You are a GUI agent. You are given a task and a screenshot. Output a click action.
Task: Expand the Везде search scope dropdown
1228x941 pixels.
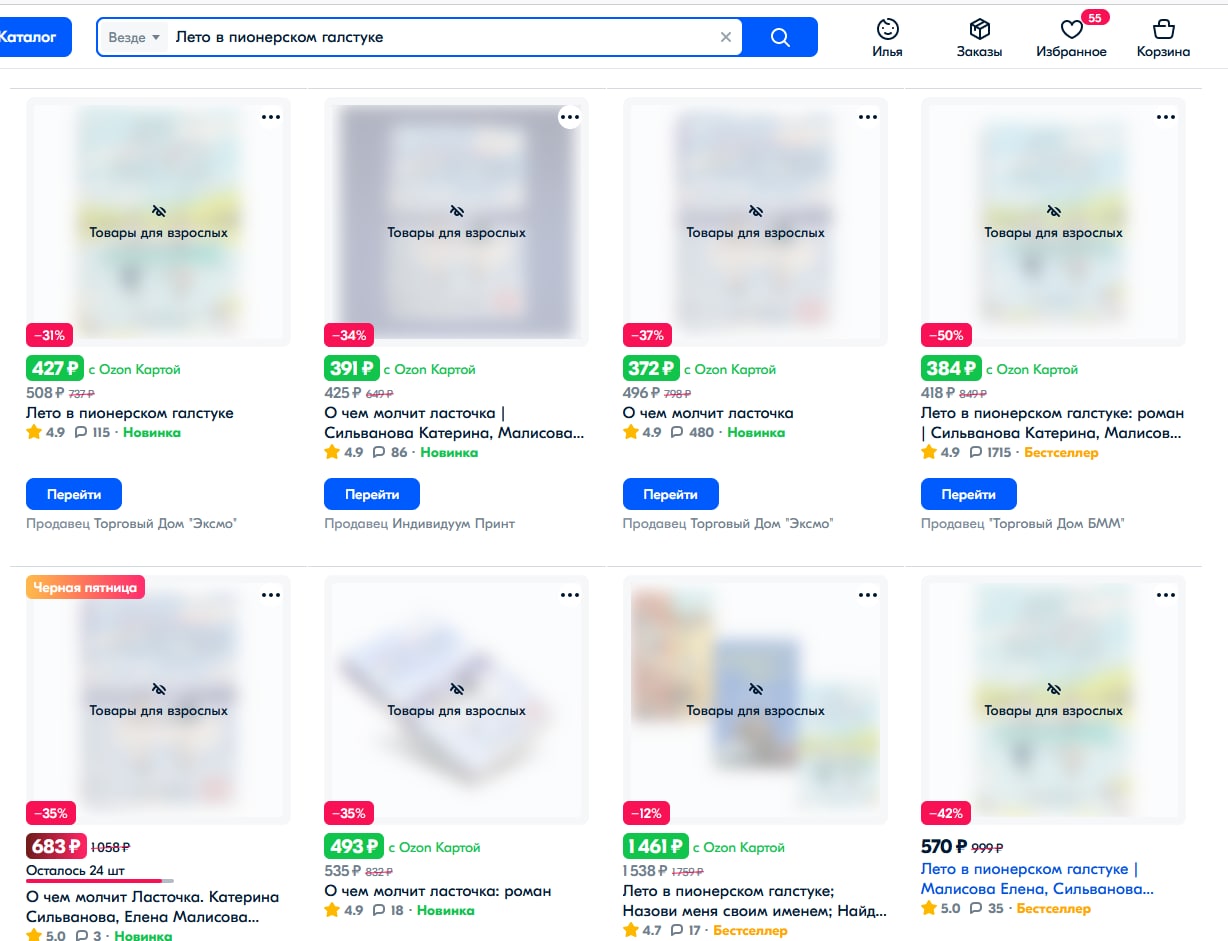click(x=135, y=37)
